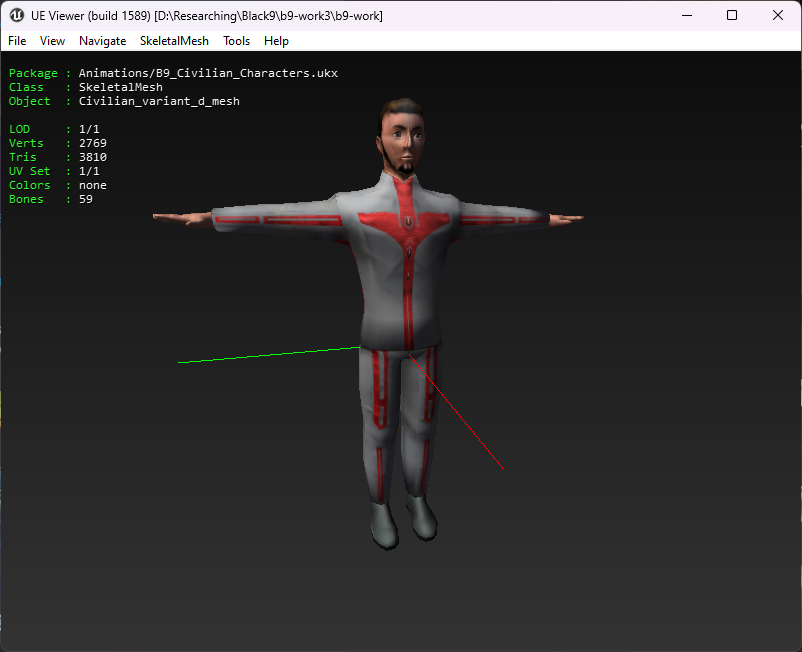802x652 pixels.
Task: Open the SkeletalMesh menu
Action: 174,41
